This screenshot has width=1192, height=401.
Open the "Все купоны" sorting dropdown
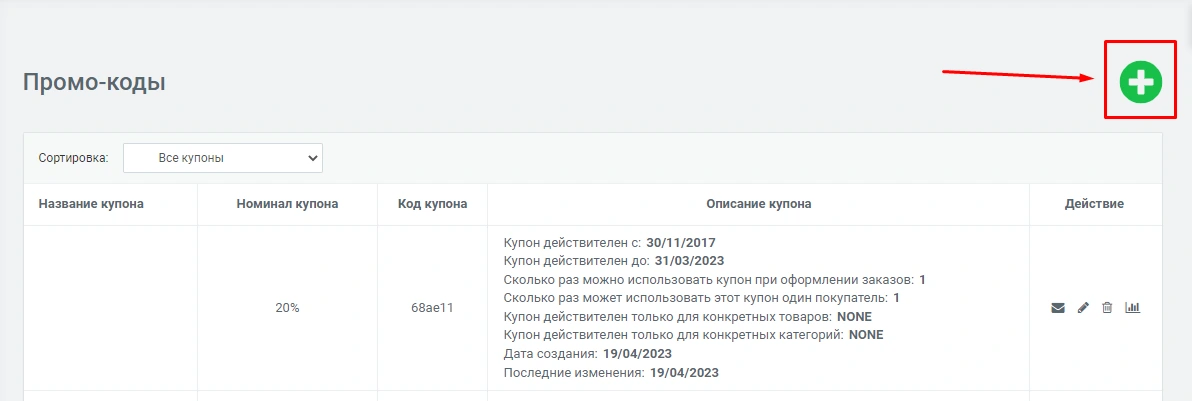[222, 158]
